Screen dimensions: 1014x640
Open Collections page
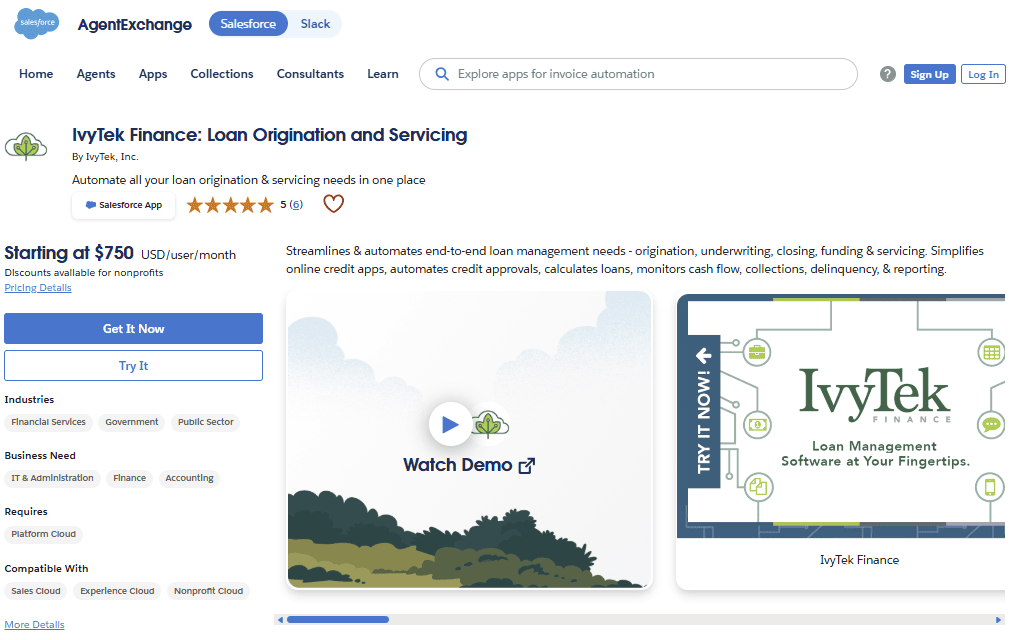(222, 74)
